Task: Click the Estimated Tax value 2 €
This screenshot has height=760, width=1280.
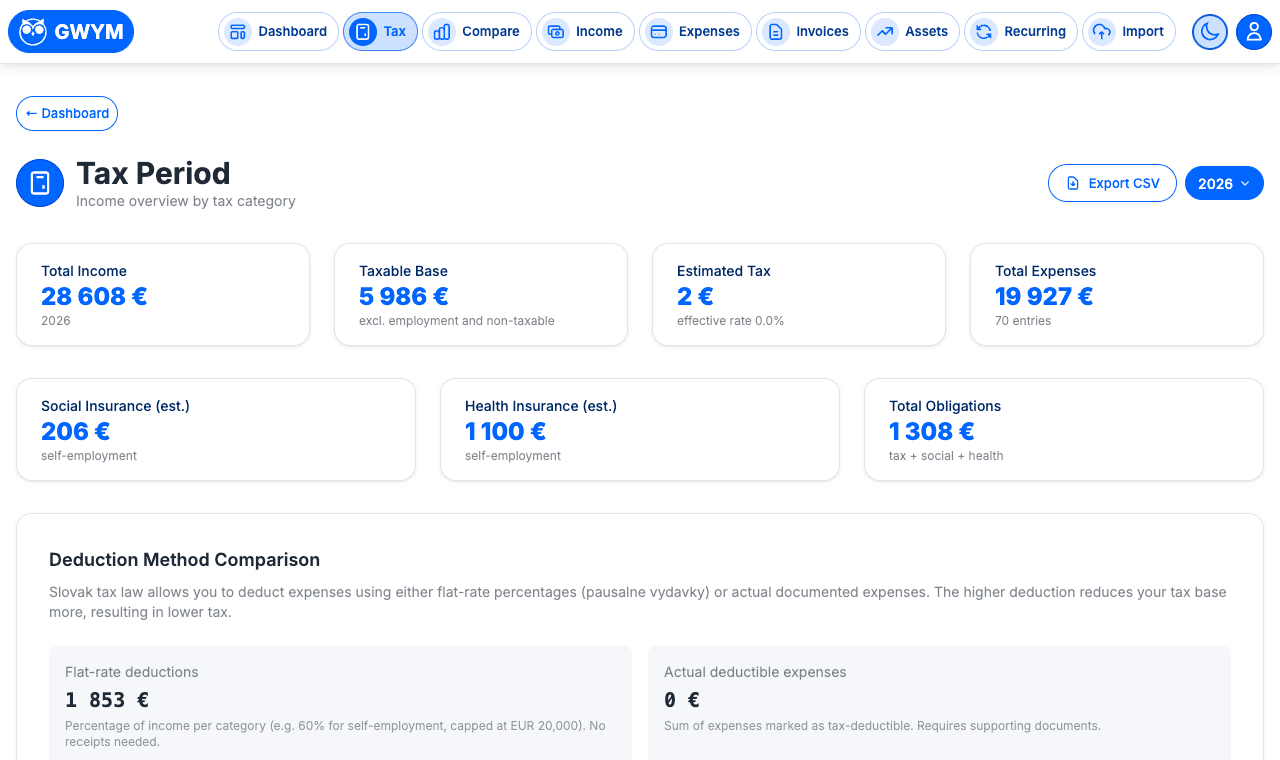Action: 695,297
